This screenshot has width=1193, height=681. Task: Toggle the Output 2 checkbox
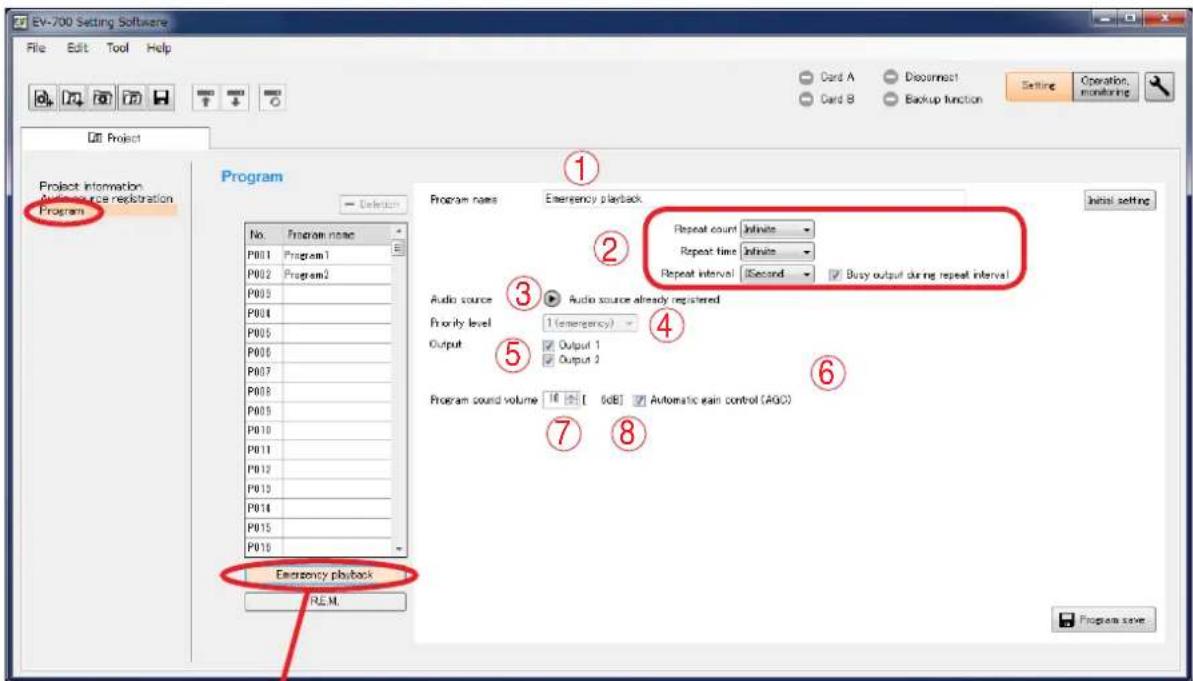[550, 359]
